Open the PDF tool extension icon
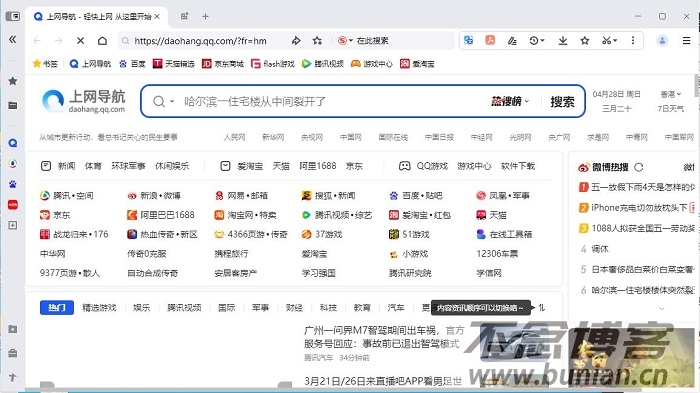Viewport: 700px width, 393px height. pos(490,40)
